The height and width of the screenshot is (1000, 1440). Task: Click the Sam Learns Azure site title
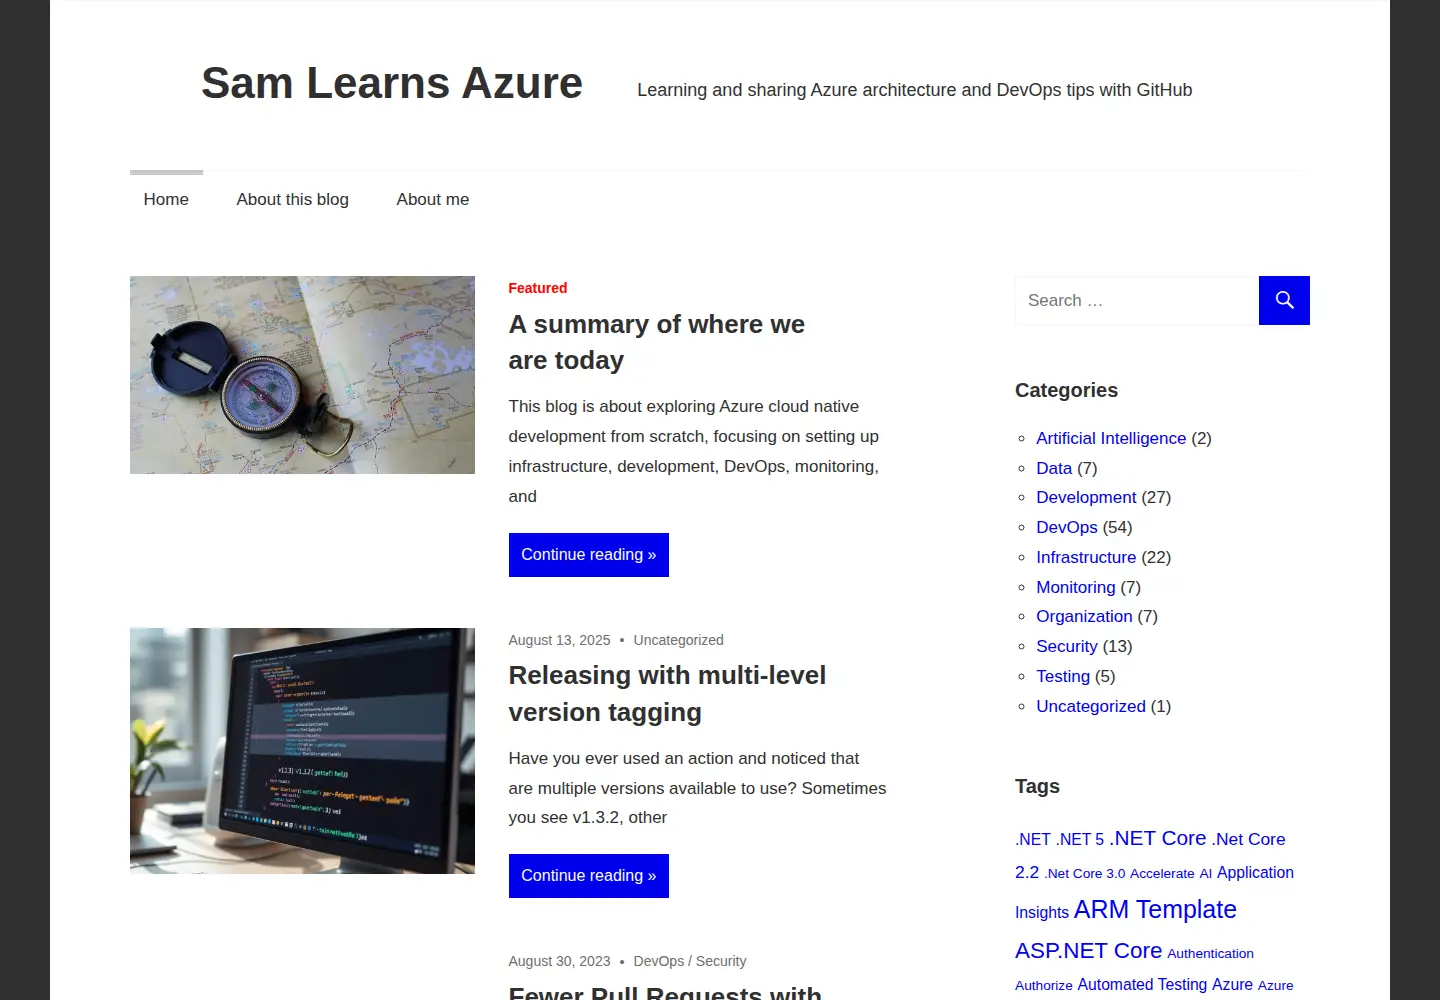pyautogui.click(x=392, y=83)
